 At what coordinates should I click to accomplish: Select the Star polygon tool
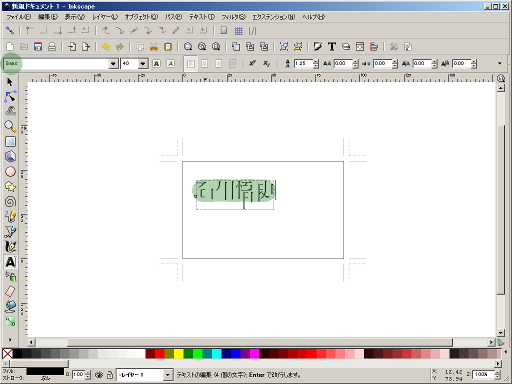pyautogui.click(x=10, y=187)
